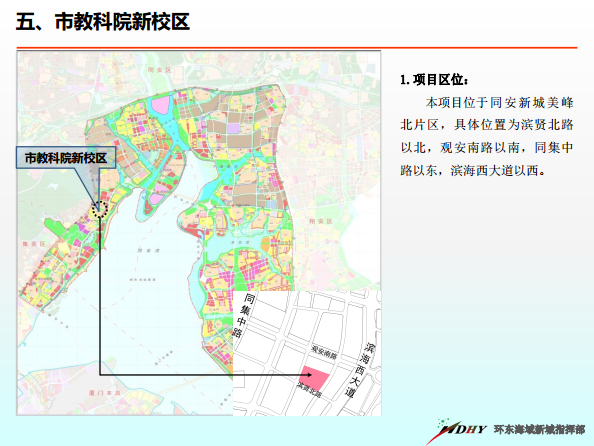Select the orange horizontal divider line

pyautogui.click(x=297, y=48)
